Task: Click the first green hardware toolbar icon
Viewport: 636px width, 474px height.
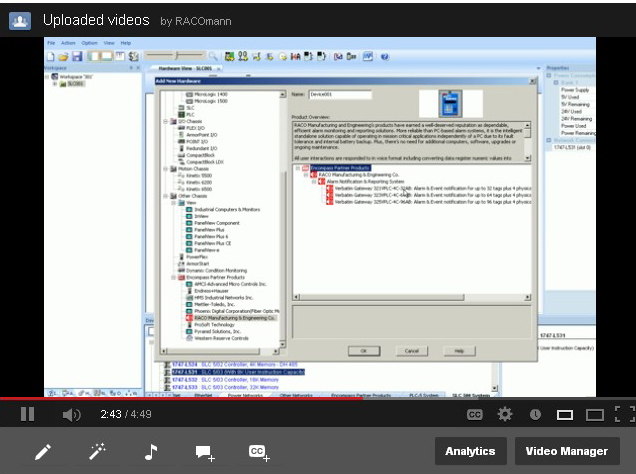Action: tap(229, 56)
